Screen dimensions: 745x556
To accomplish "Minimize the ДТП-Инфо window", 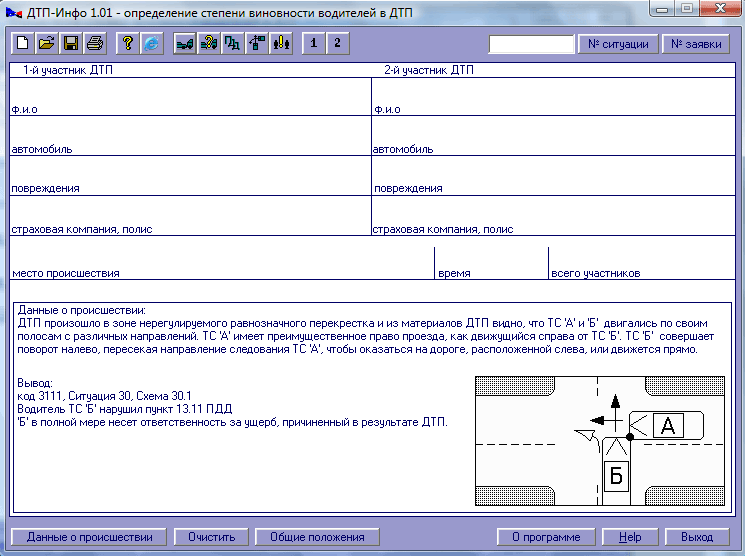I will [664, 9].
